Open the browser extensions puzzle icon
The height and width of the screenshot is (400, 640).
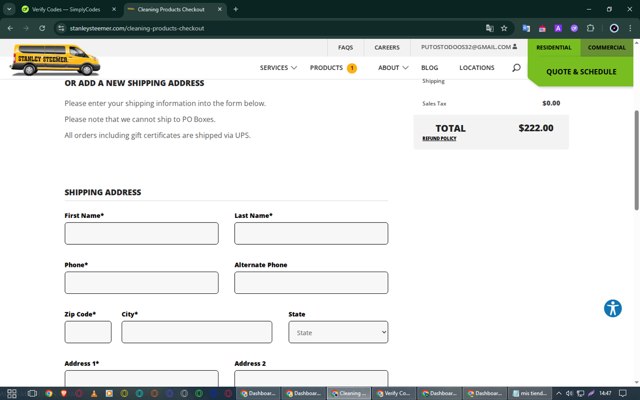pos(590,28)
